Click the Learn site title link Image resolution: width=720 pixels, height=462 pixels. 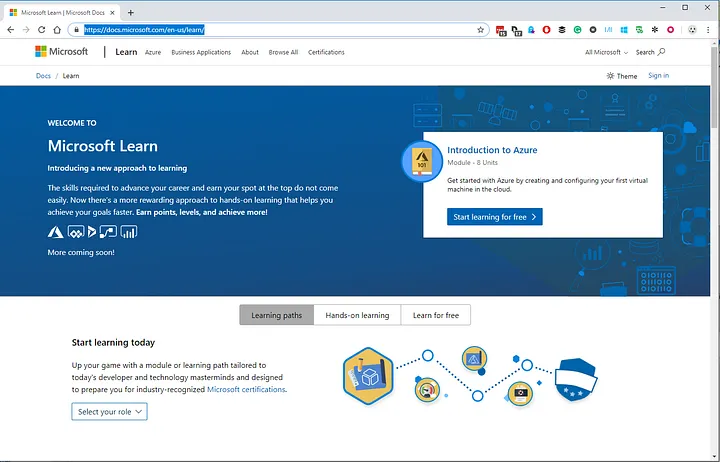click(126, 52)
